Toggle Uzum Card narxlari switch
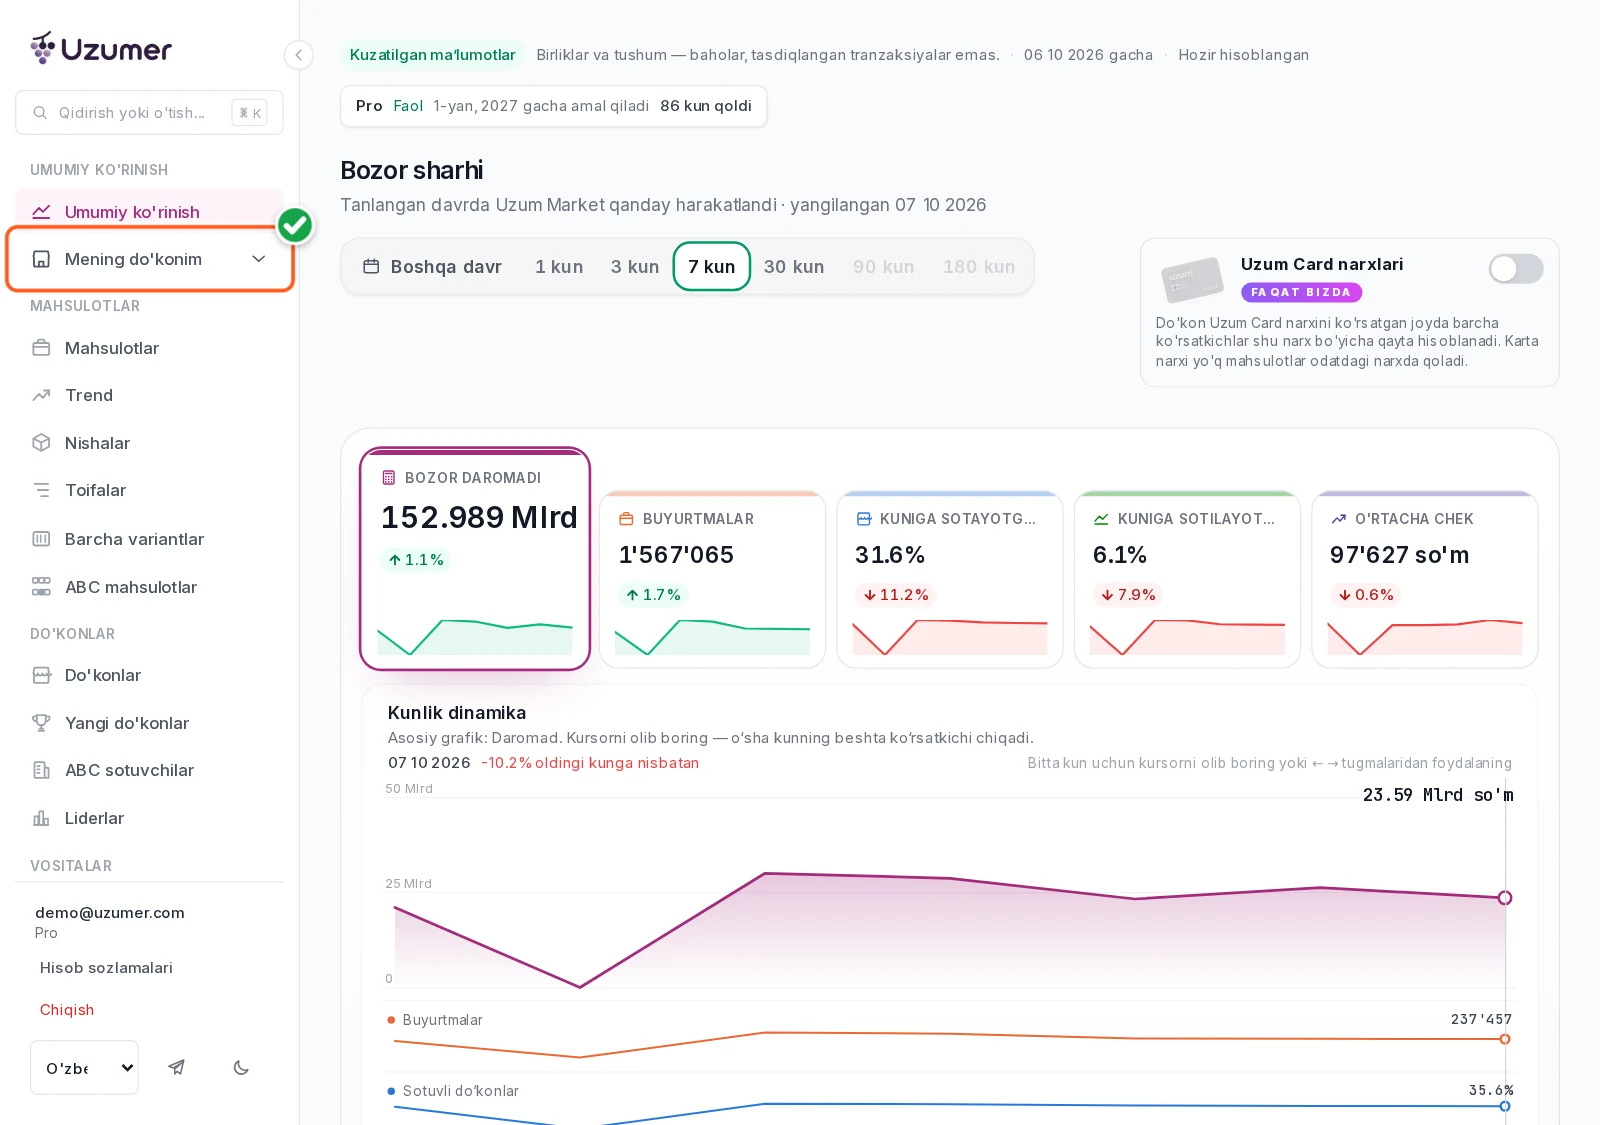1600x1125 pixels. (x=1515, y=268)
